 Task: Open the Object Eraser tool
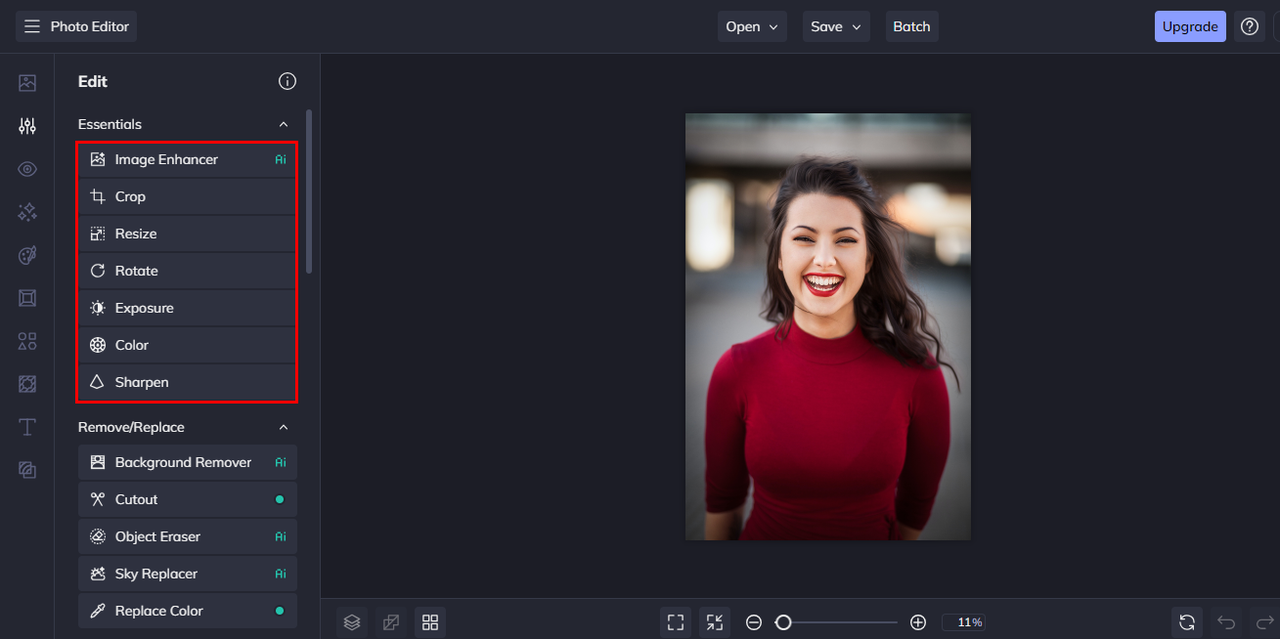[187, 537]
